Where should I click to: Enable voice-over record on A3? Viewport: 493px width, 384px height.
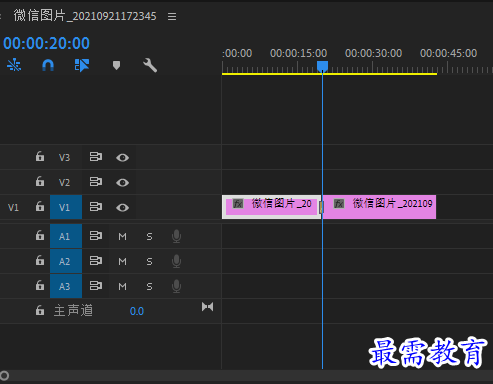(176, 286)
